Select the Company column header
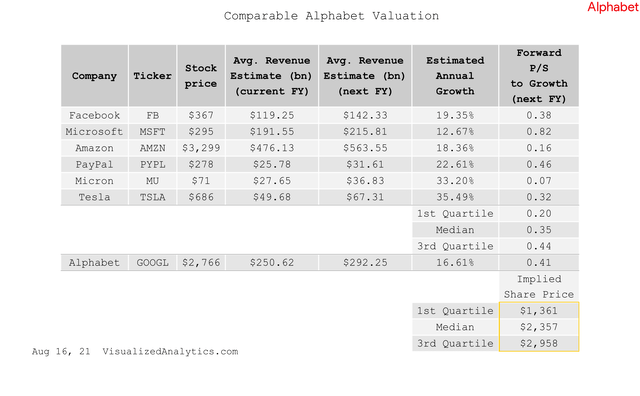Viewport: 640px width, 396px height. [94, 76]
